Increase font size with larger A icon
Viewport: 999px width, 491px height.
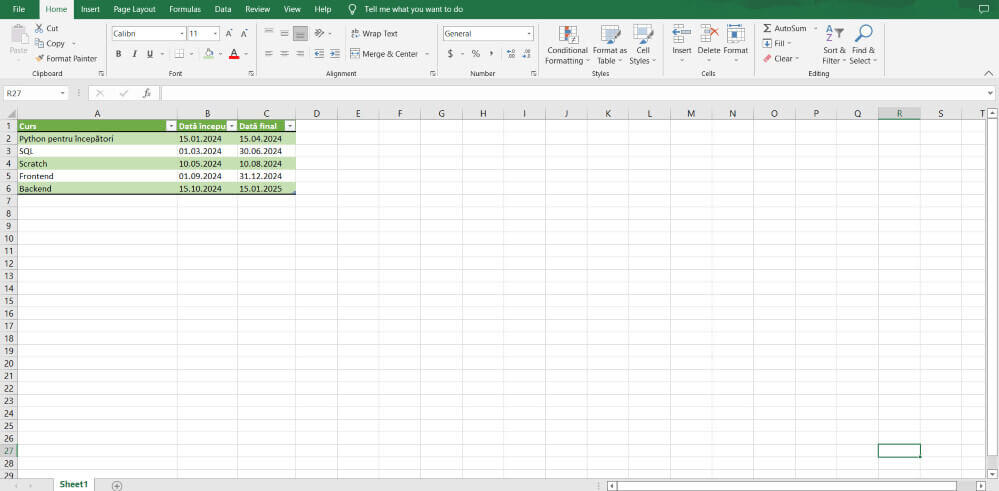229,34
